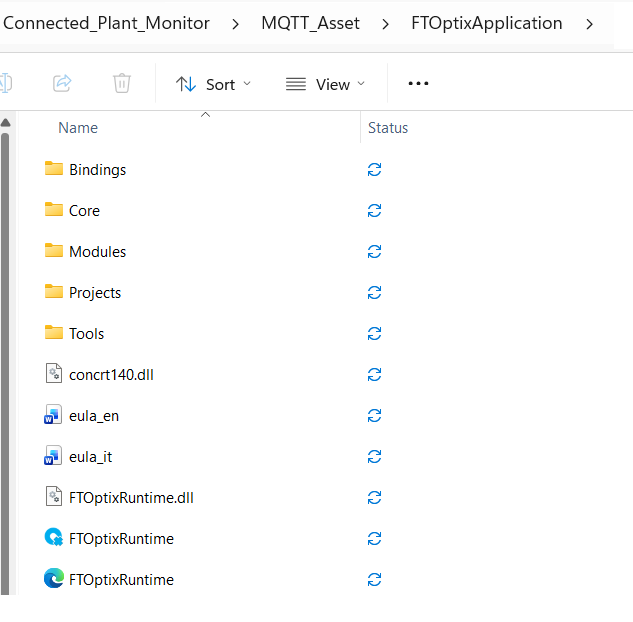Select concrt140.dll file icon
This screenshot has width=633, height=622.
pyautogui.click(x=54, y=373)
